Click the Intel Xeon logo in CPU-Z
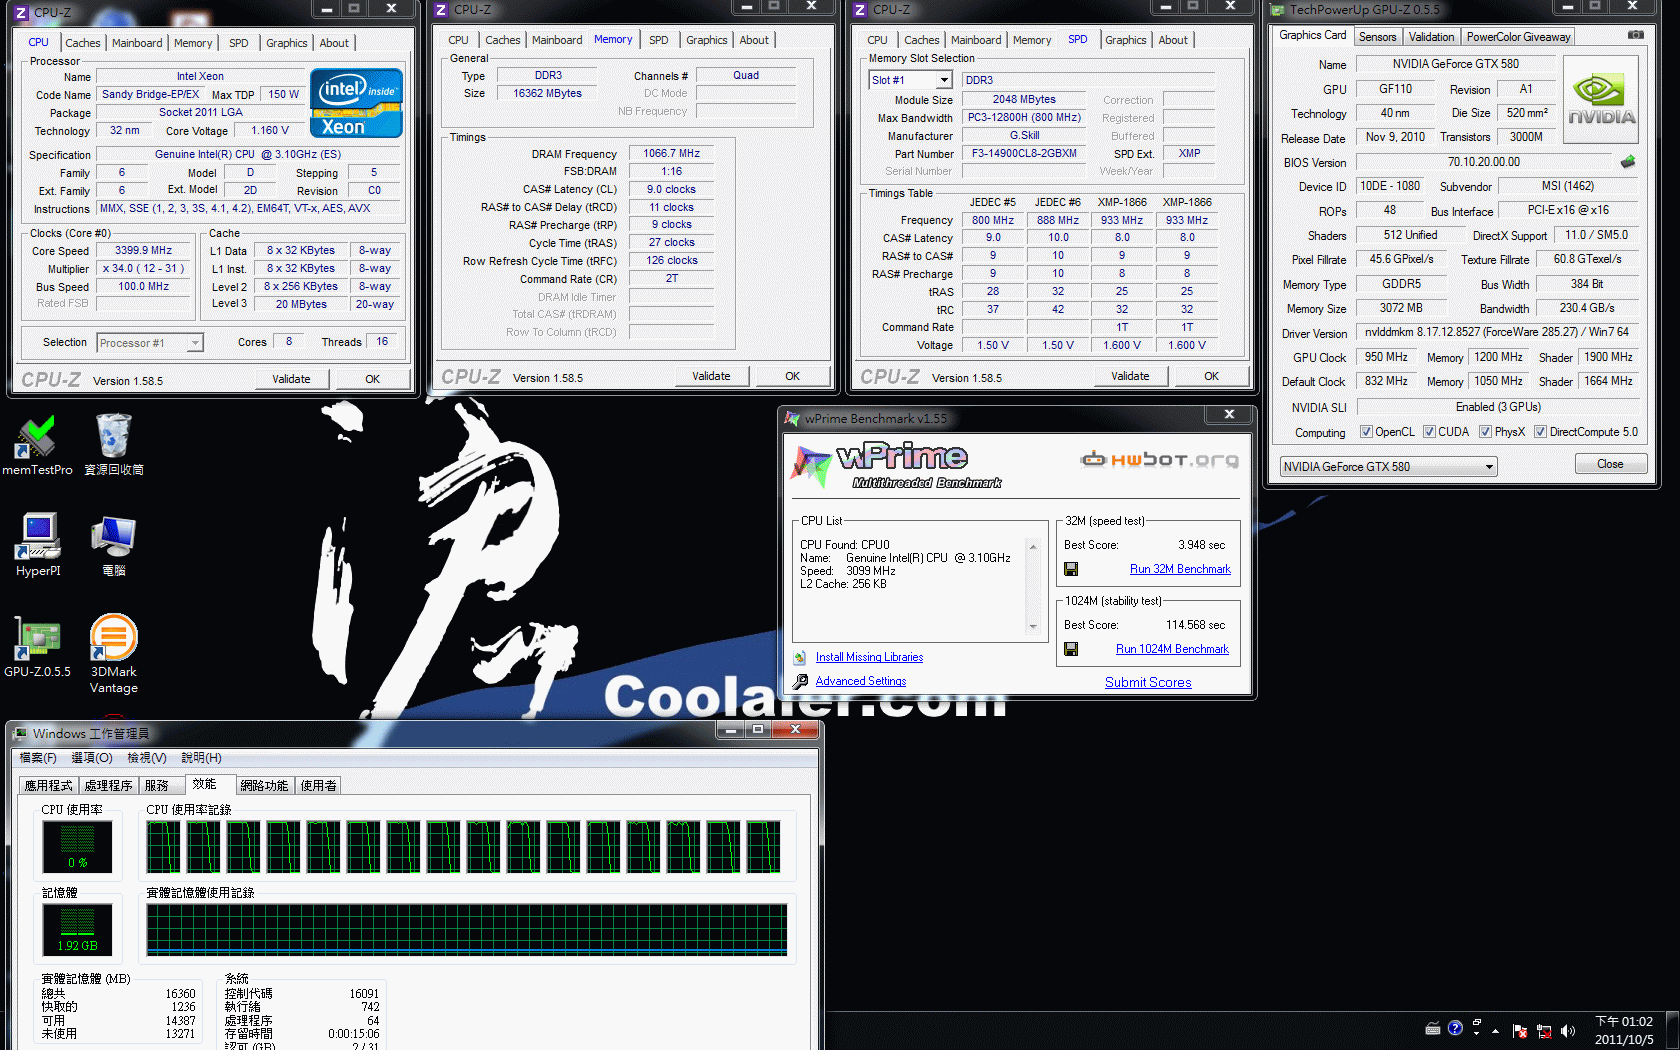Screen dimensions: 1680x1050 357,102
